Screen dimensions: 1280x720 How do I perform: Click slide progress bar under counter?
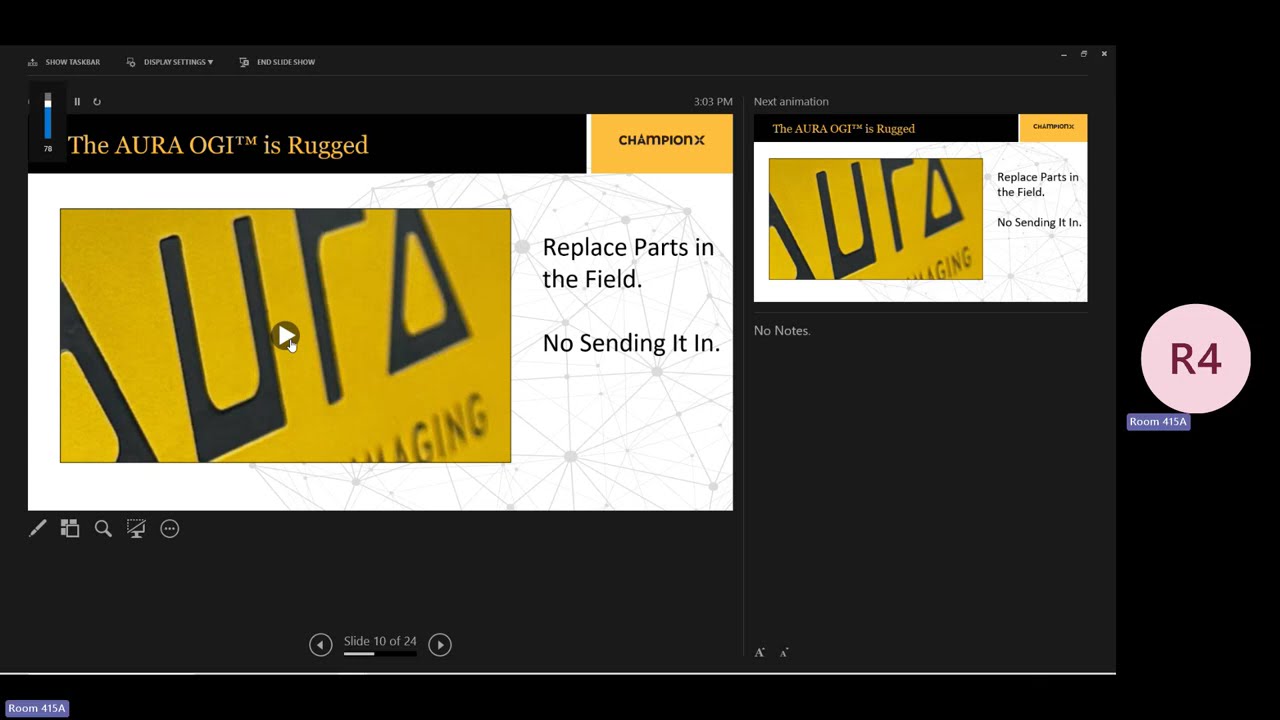(x=380, y=654)
